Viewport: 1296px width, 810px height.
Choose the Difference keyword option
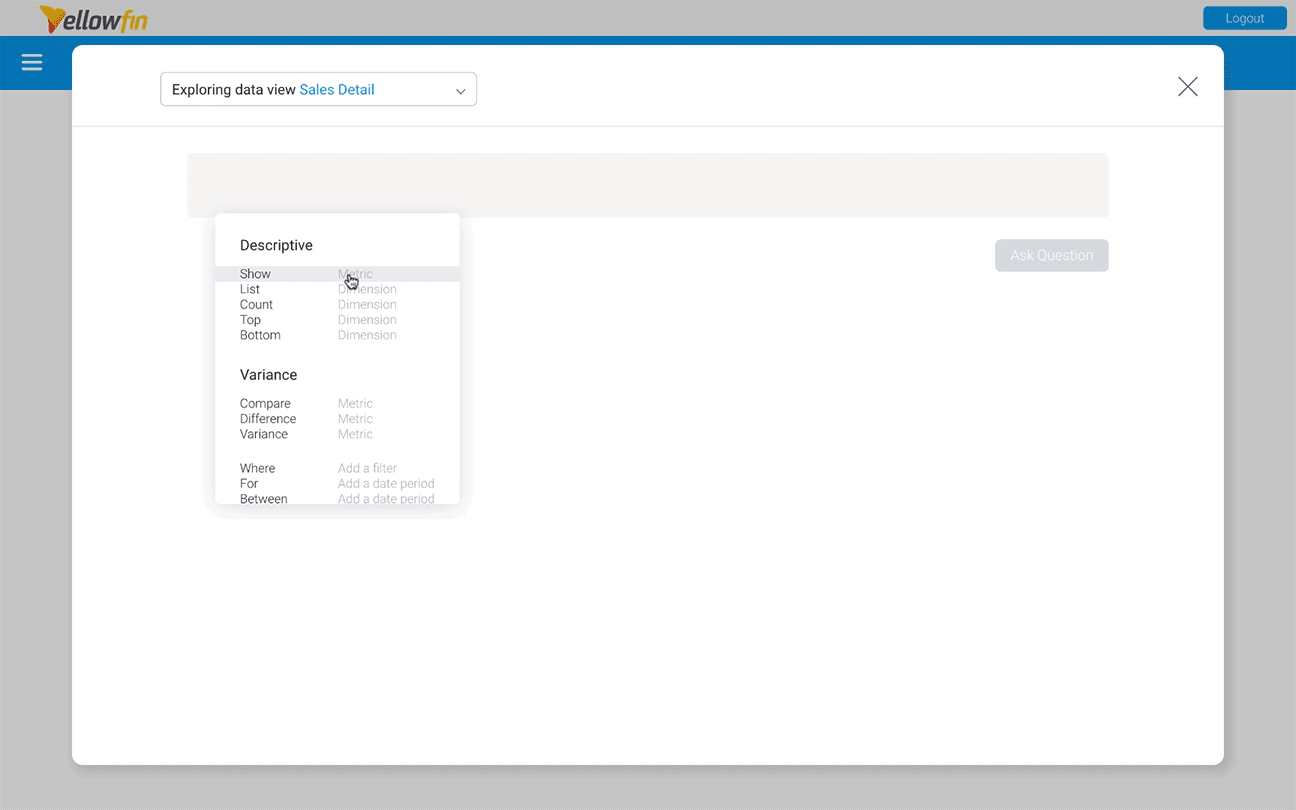268,419
